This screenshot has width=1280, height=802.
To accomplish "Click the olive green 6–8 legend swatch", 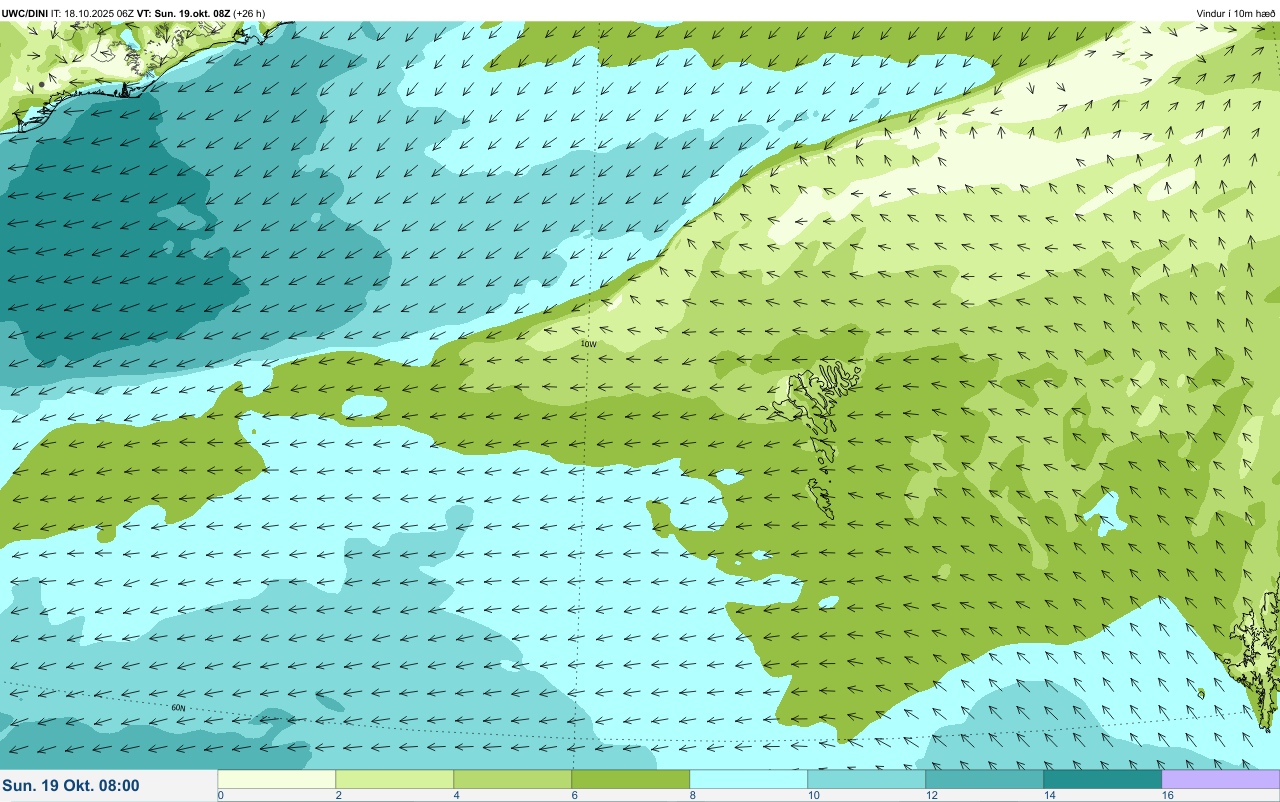I will pyautogui.click(x=631, y=779).
